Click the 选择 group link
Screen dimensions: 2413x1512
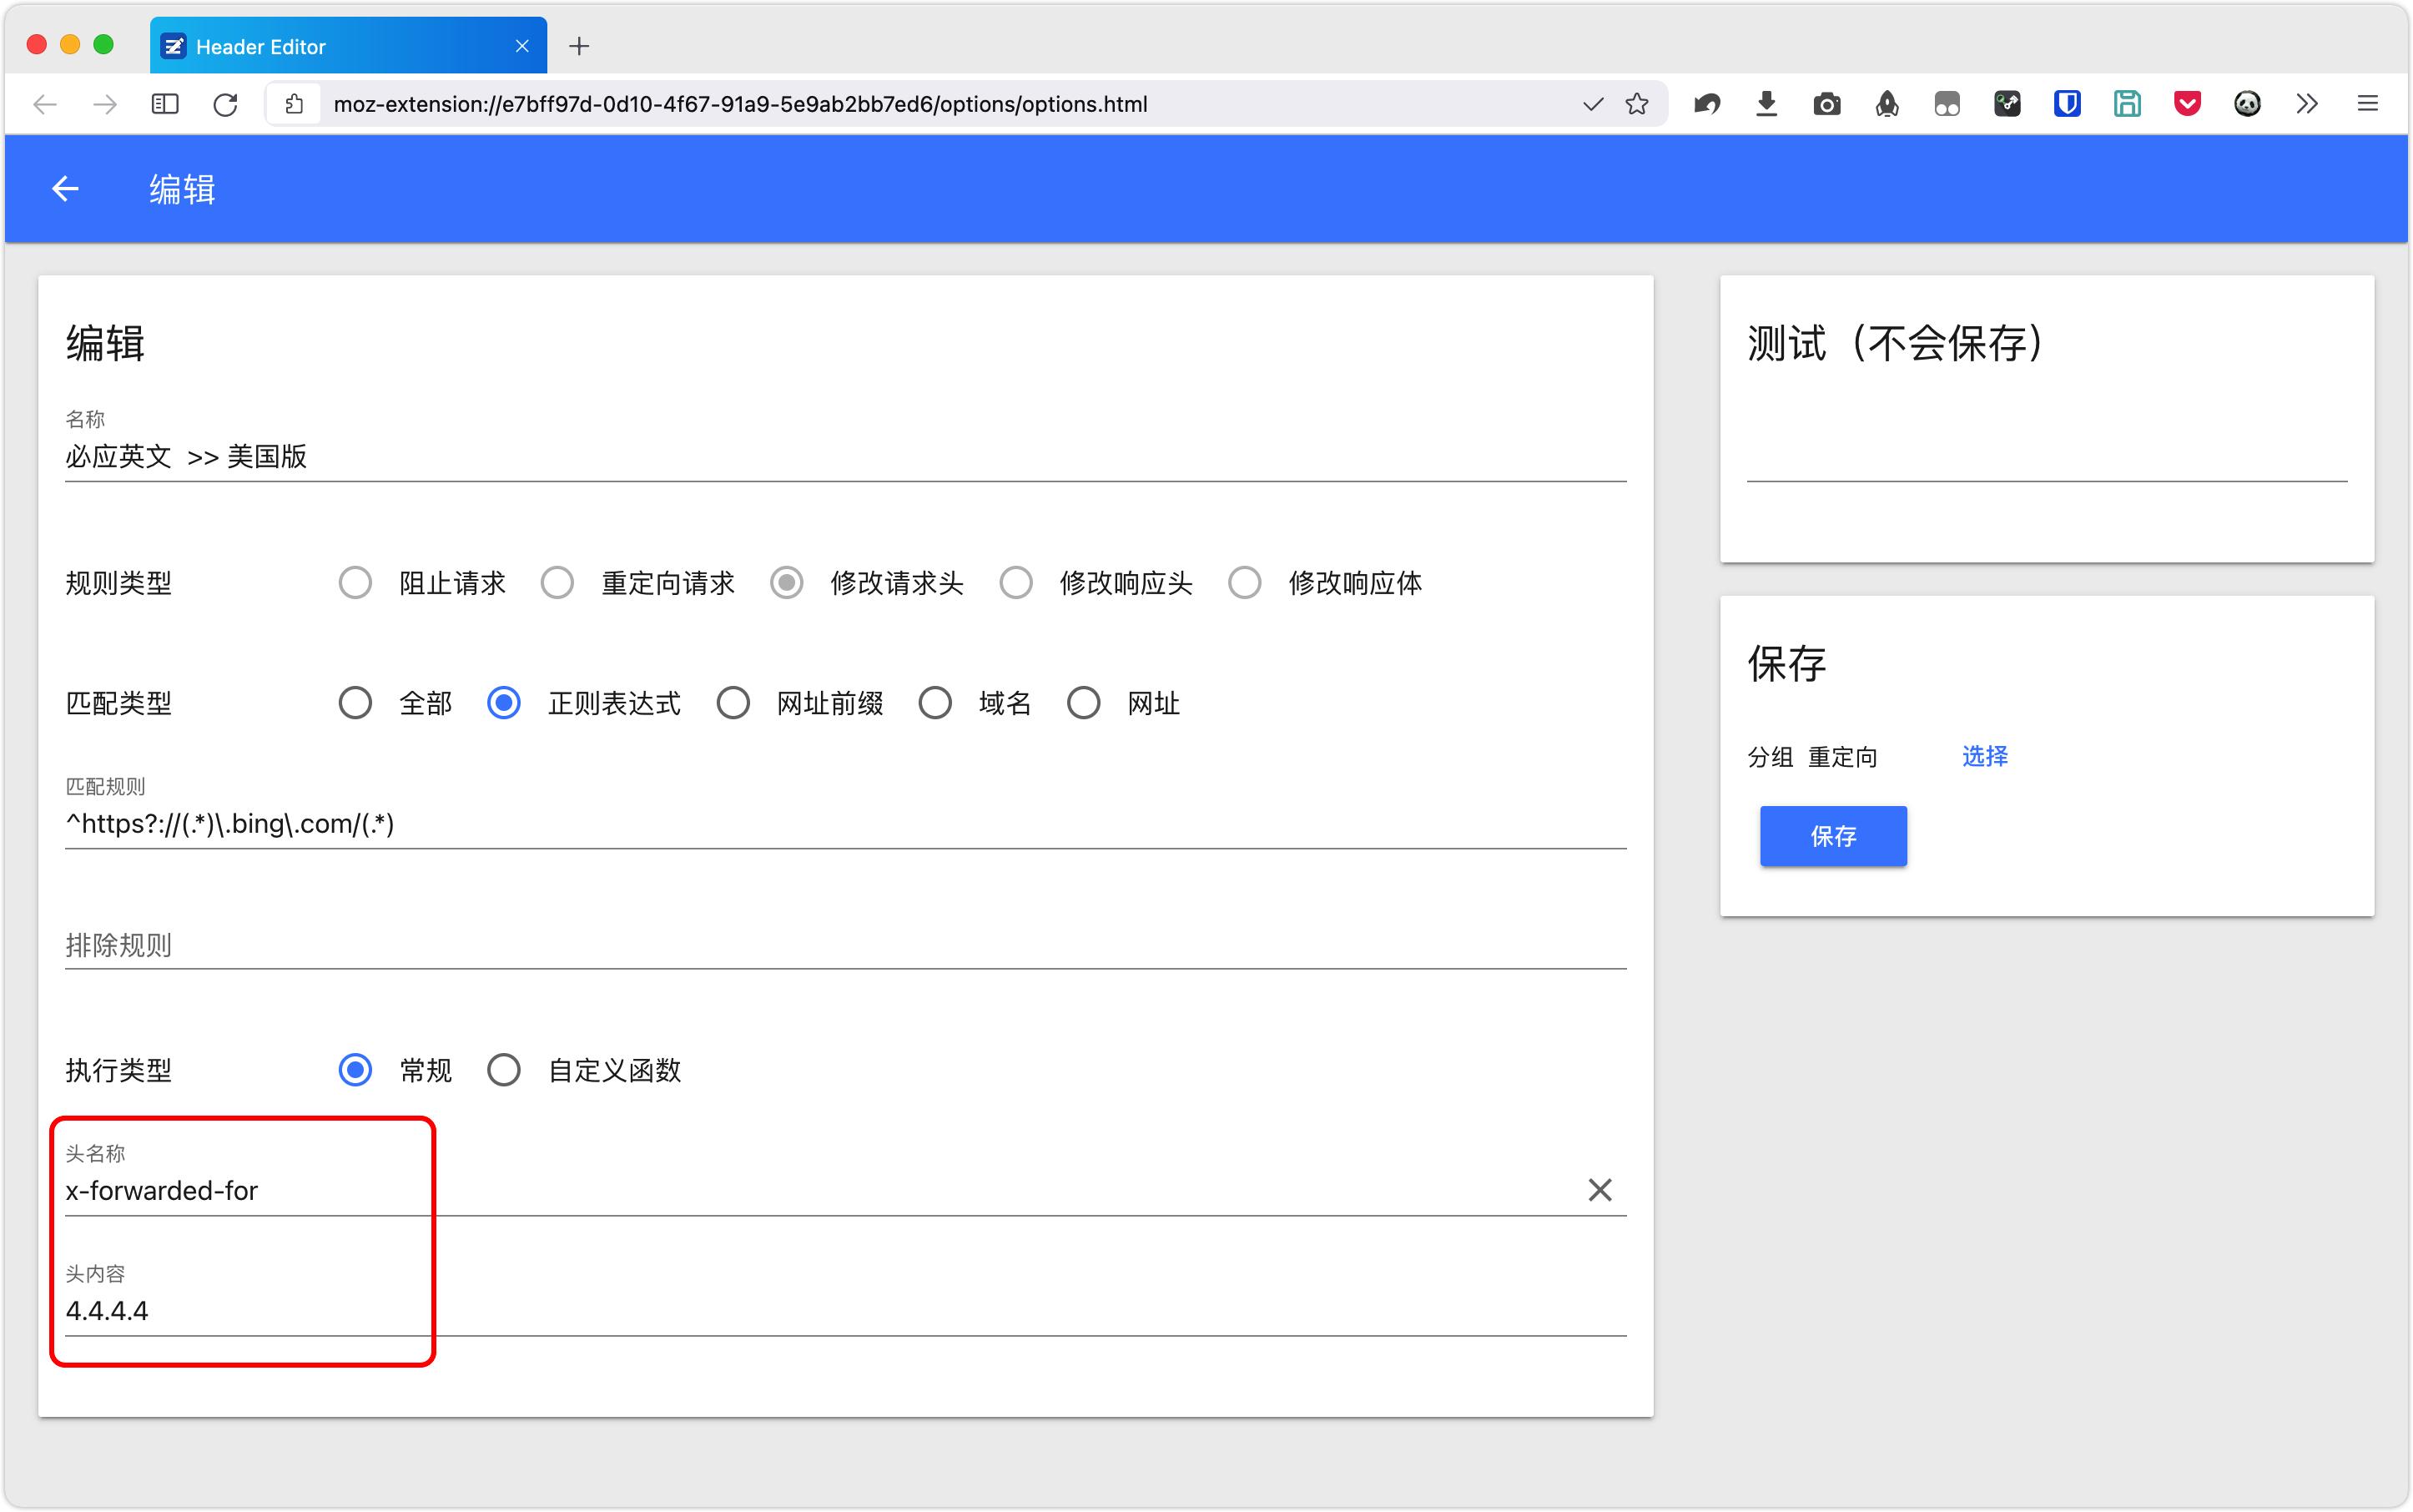(x=1984, y=756)
